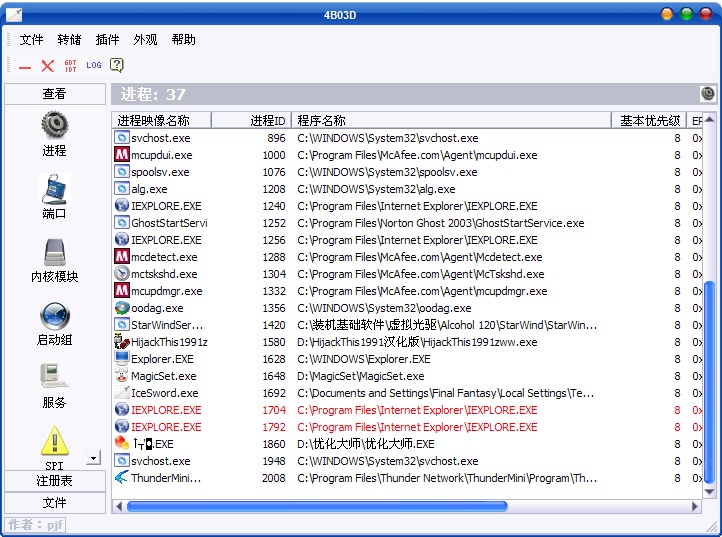Select the 服务 services computer icon
Image resolution: width=722 pixels, height=537 pixels.
(54, 377)
